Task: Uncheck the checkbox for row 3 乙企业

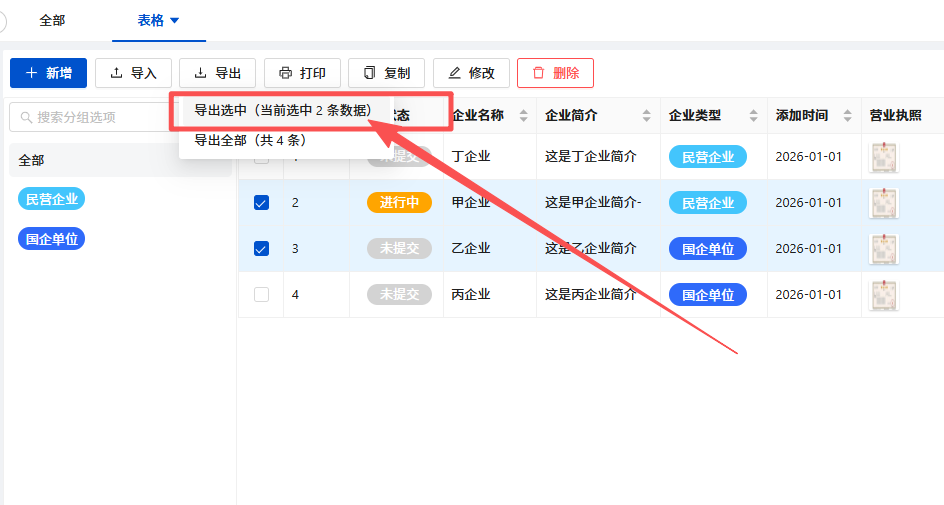Action: pyautogui.click(x=261, y=249)
